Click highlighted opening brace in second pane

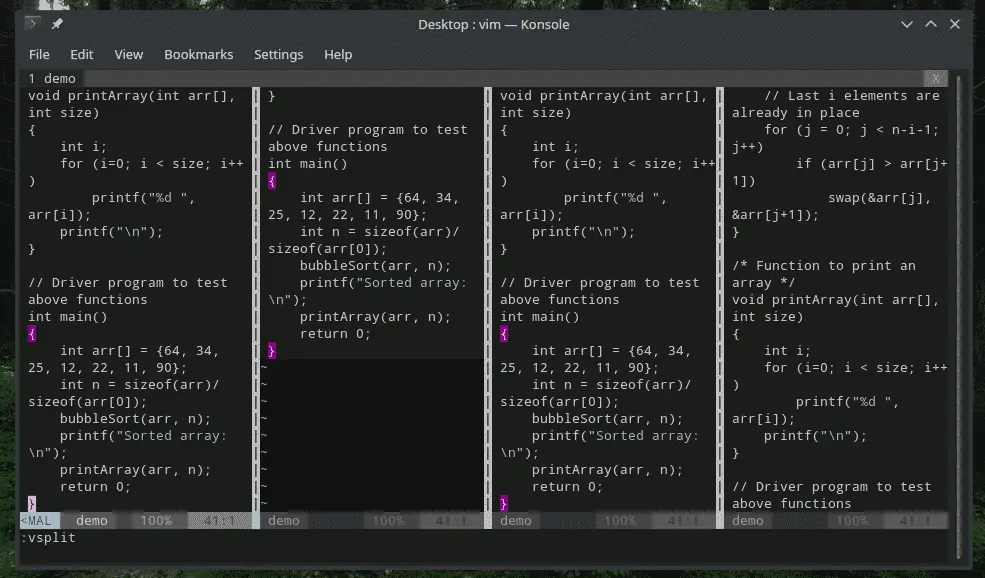pos(272,181)
